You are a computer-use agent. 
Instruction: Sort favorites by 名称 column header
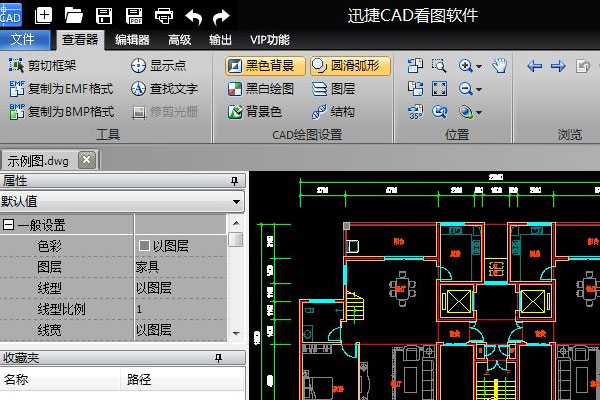click(60, 379)
